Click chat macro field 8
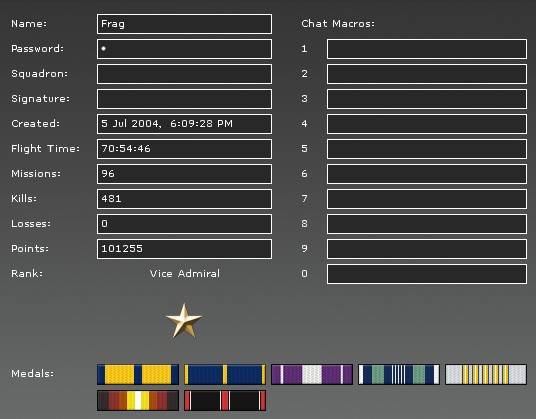The height and width of the screenshot is (419, 536). coord(427,224)
